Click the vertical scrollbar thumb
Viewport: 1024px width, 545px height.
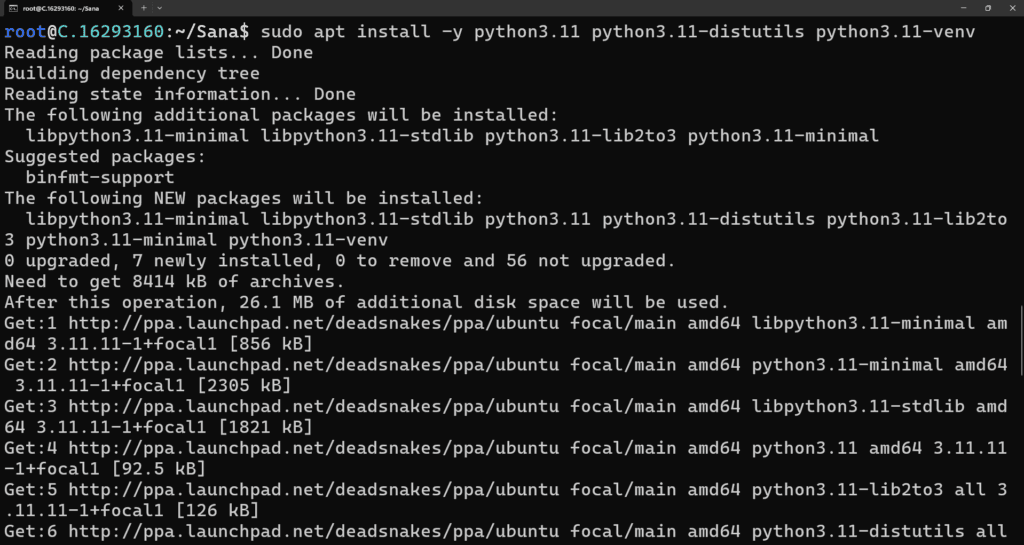(x=1021, y=341)
